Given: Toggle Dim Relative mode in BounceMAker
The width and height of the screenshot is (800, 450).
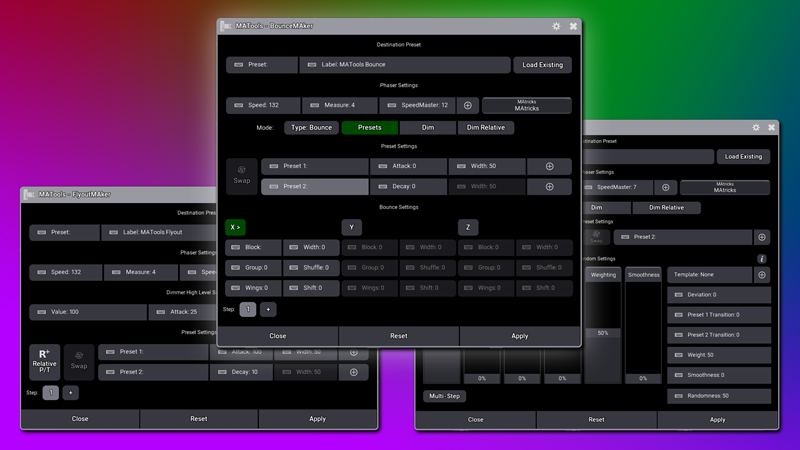Looking at the screenshot, I should (x=486, y=128).
